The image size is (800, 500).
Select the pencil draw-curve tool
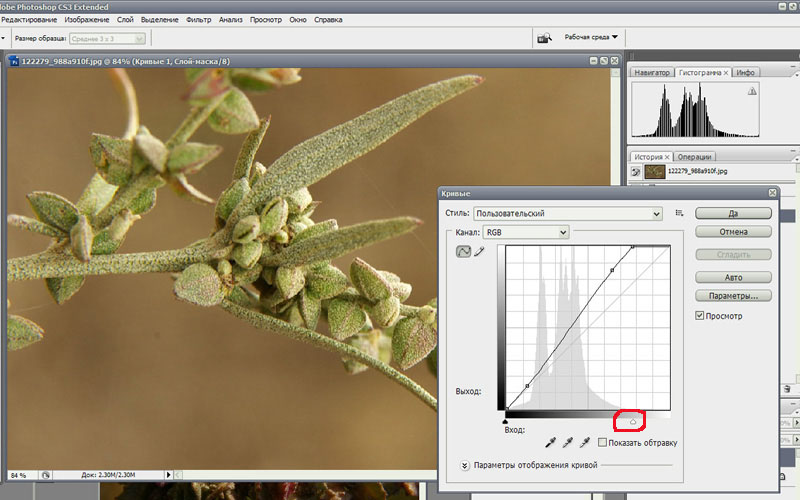pyautogui.click(x=479, y=252)
